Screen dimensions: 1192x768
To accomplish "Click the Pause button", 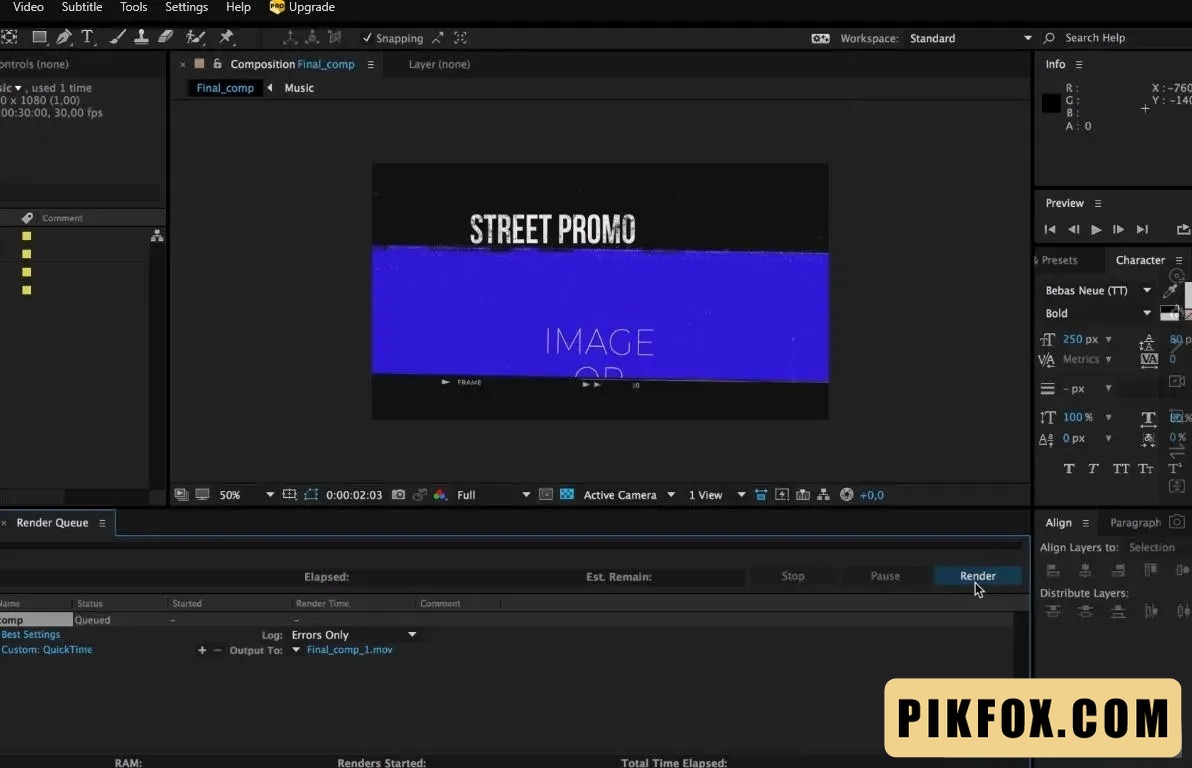I will click(x=885, y=576).
